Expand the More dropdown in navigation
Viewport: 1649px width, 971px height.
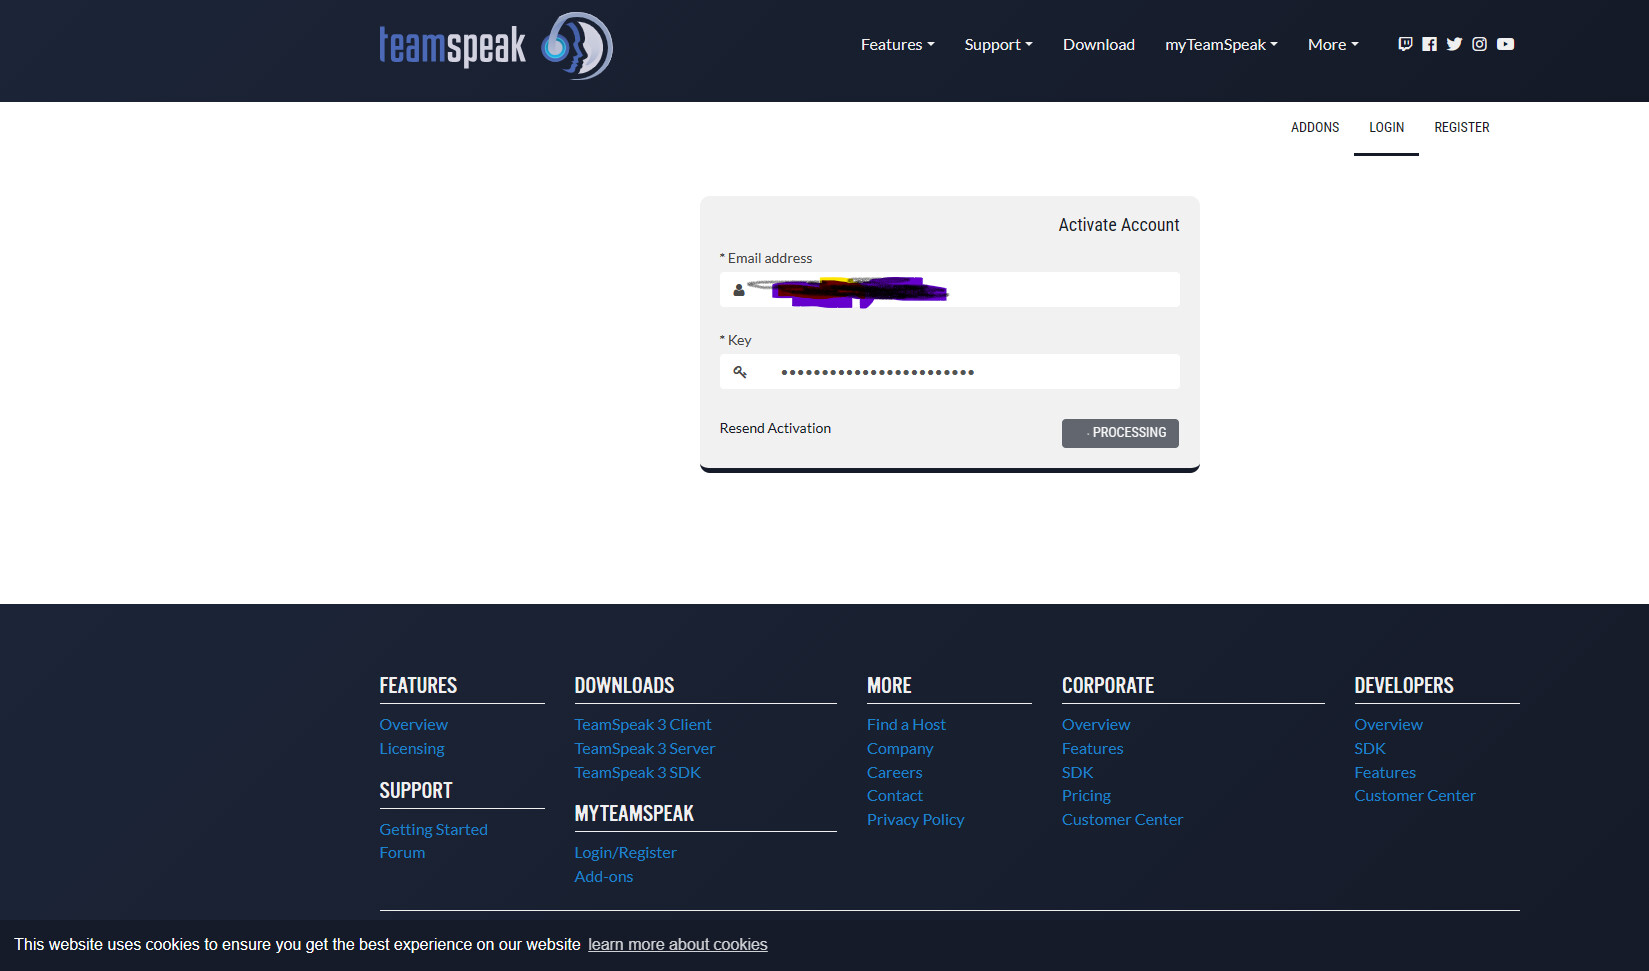[1331, 44]
